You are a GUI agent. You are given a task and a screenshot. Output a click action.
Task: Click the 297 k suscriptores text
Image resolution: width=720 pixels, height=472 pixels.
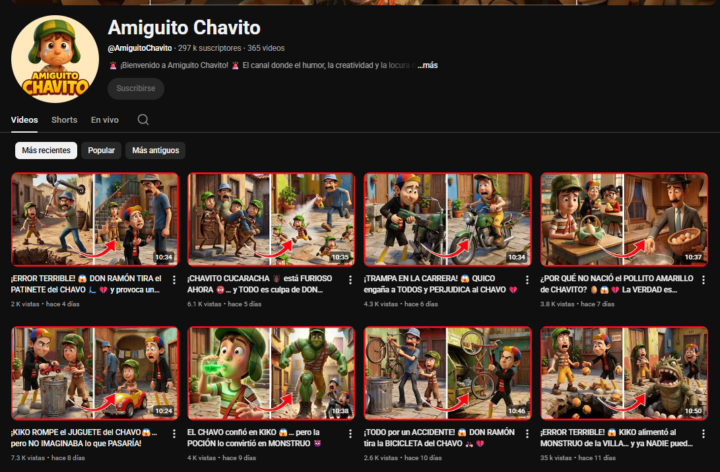point(209,48)
